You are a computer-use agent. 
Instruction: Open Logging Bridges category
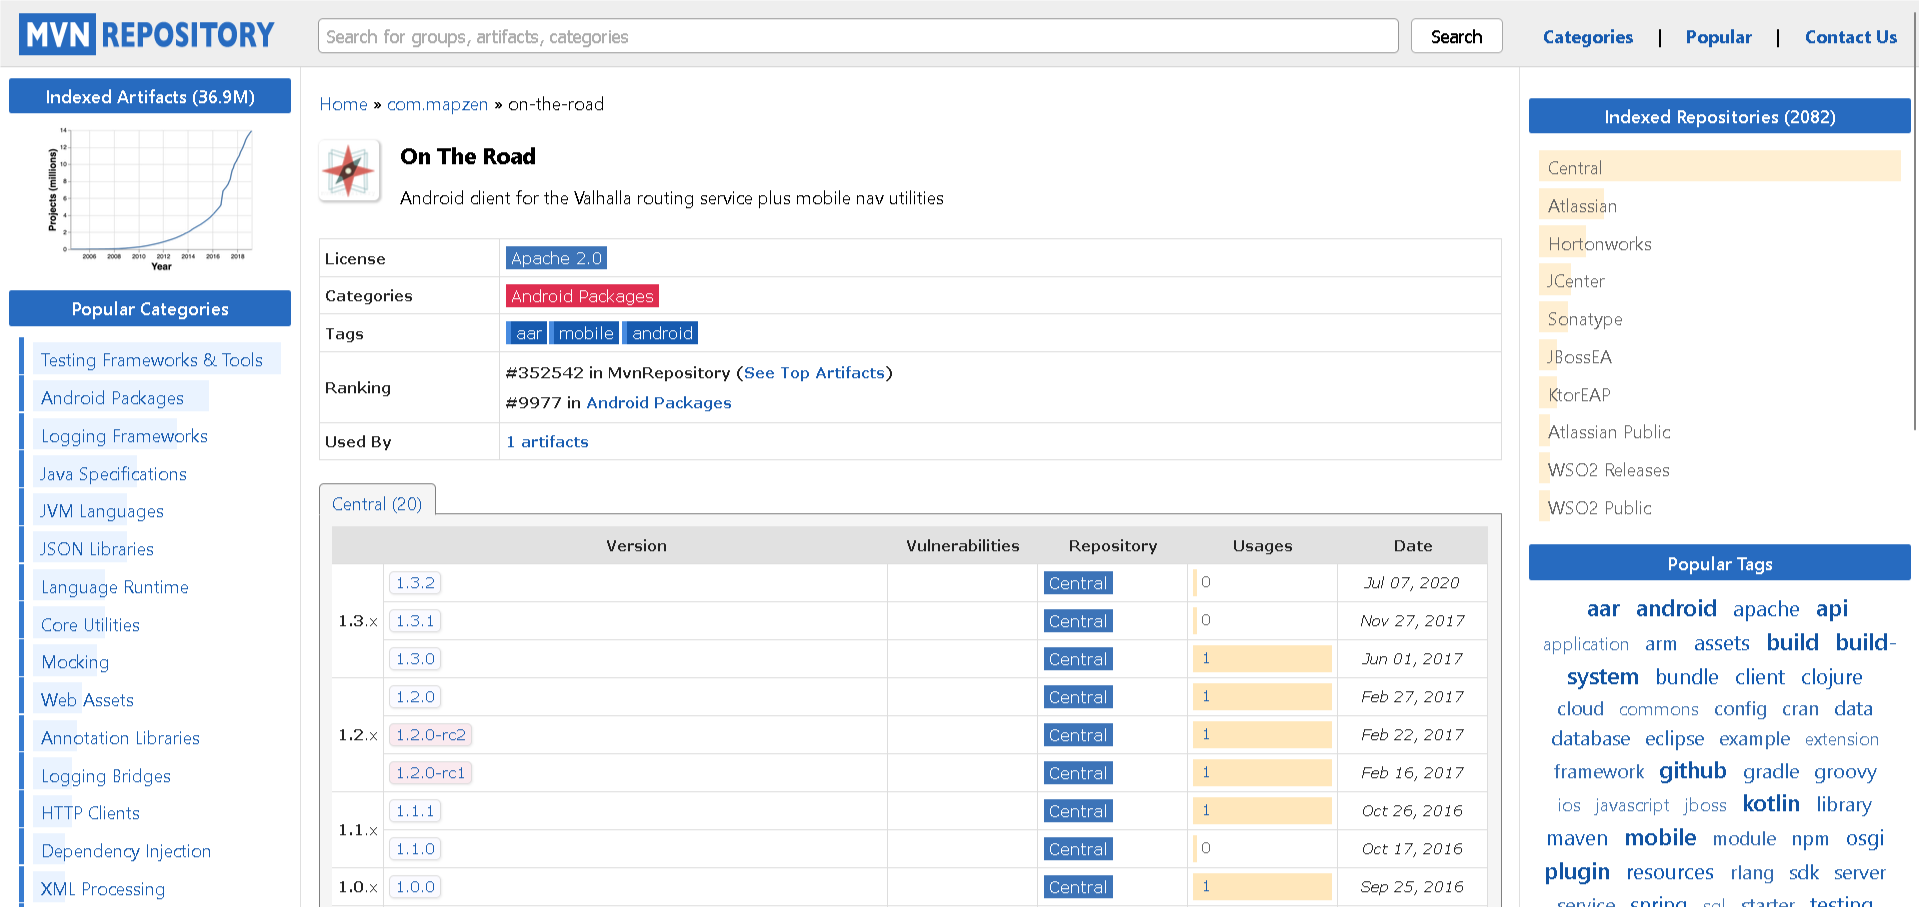[106, 776]
